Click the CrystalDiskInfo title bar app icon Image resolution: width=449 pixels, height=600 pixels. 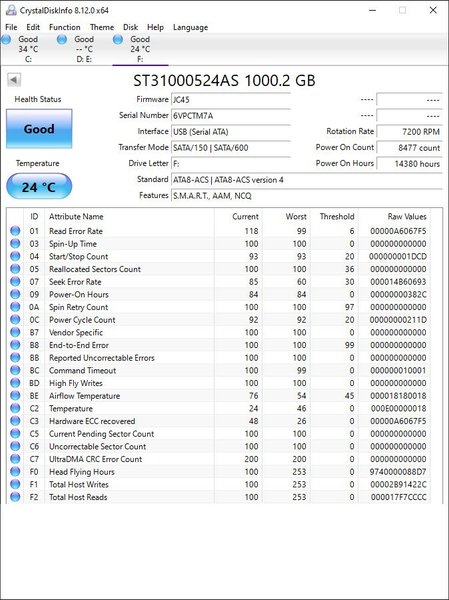pyautogui.click(x=11, y=10)
